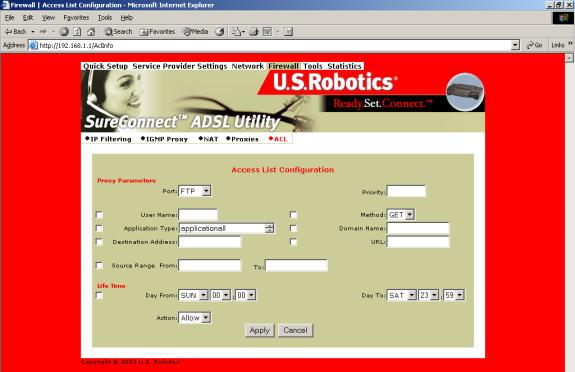This screenshot has height=372, width=575.
Task: Enable the User Name checkbox
Action: coord(99,215)
